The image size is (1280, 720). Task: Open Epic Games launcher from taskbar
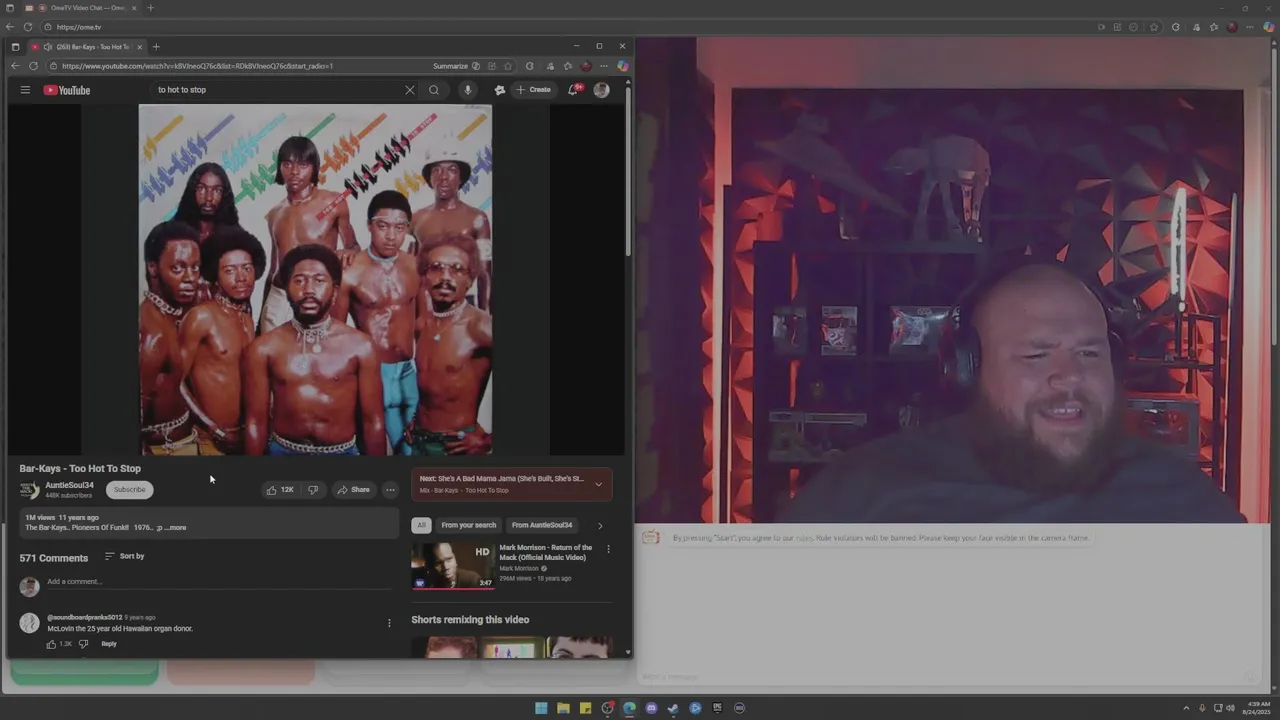coord(717,708)
